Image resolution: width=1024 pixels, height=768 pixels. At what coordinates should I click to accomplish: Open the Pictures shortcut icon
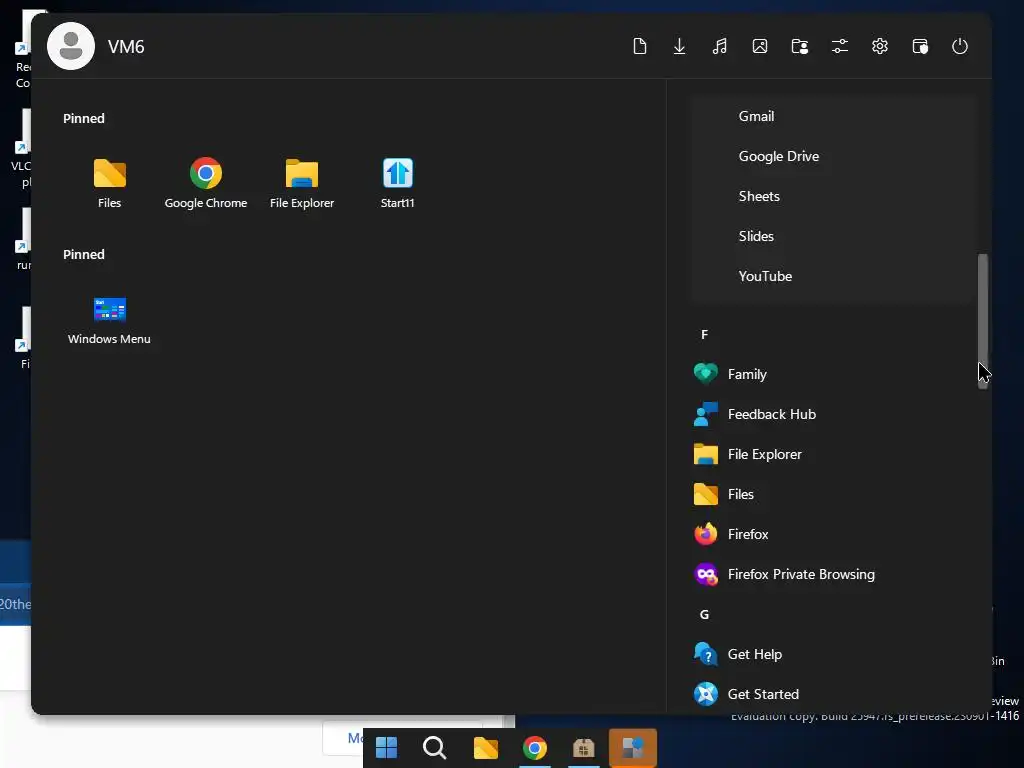tap(760, 46)
